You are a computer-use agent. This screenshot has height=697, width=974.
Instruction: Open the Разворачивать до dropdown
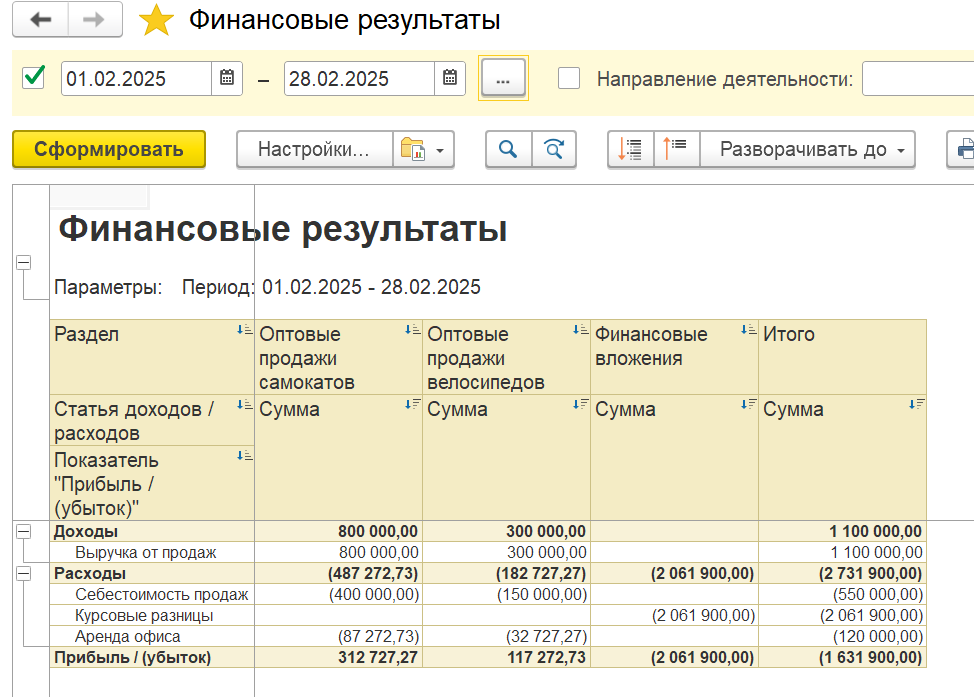click(x=808, y=149)
